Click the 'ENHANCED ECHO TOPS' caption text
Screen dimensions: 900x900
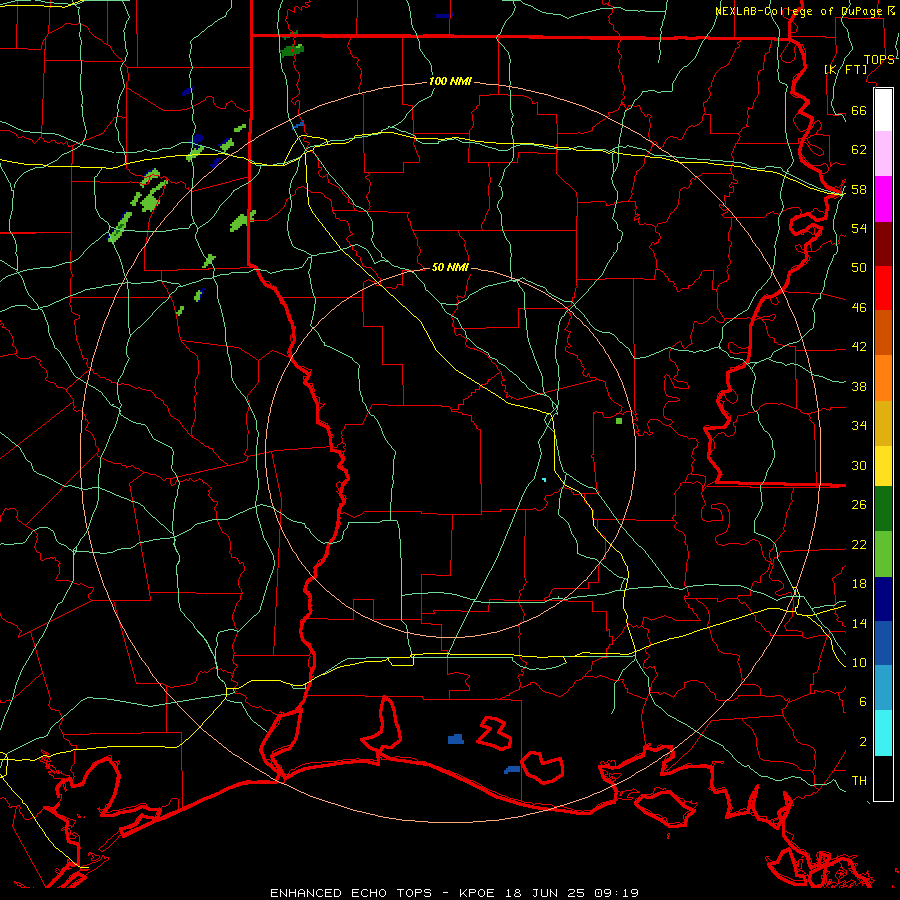(351, 893)
